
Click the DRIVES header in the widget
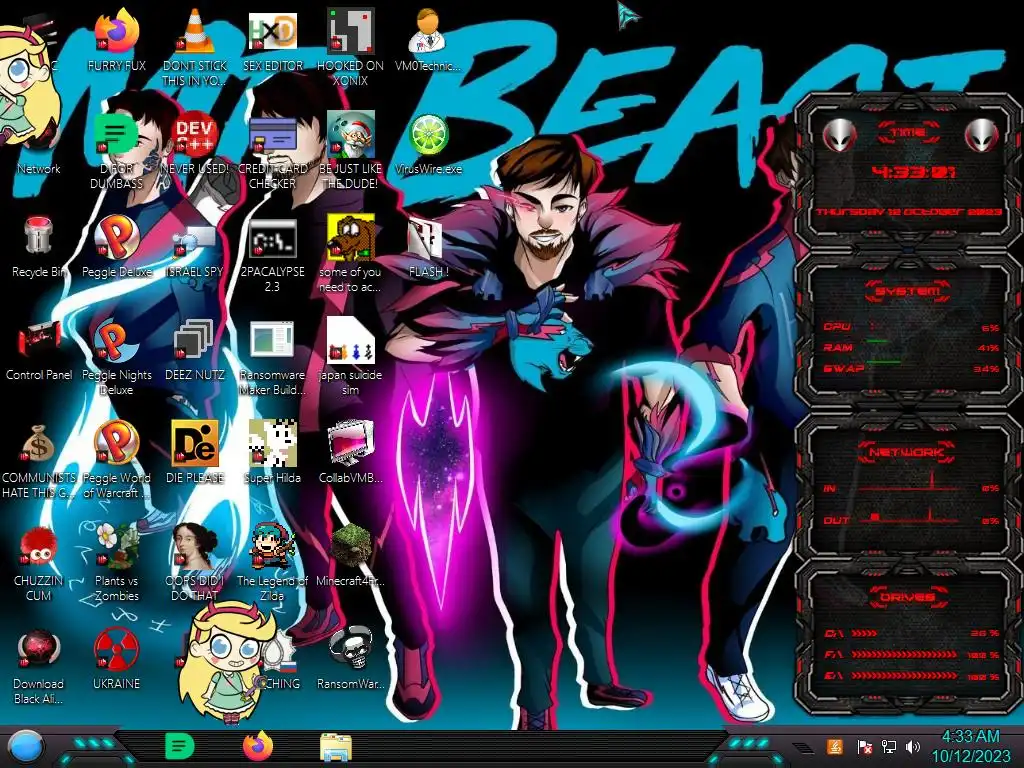tap(907, 597)
